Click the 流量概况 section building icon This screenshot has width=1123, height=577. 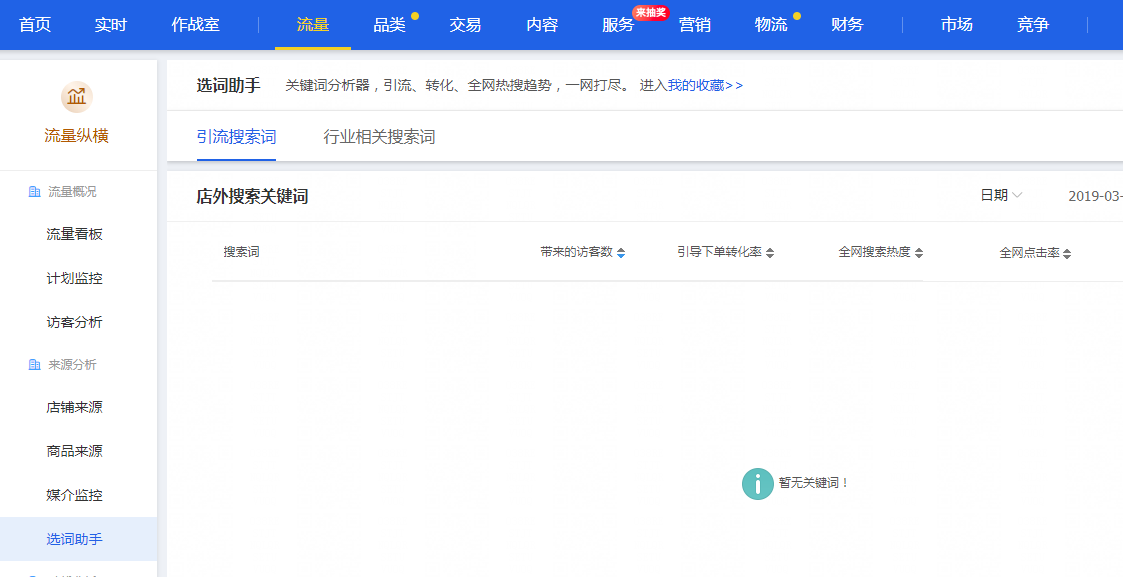click(34, 192)
